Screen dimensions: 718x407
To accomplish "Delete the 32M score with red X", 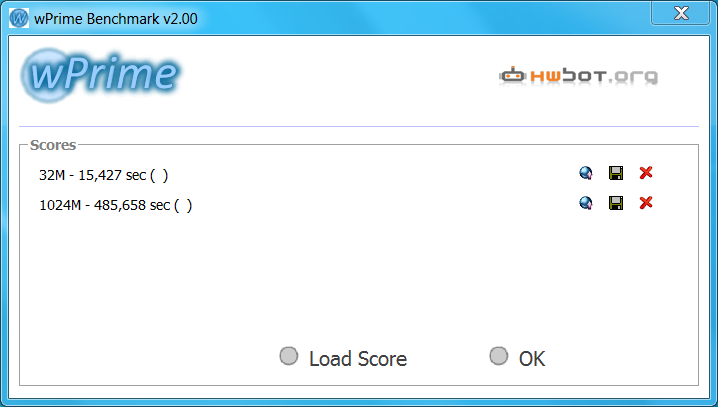I will click(x=646, y=173).
